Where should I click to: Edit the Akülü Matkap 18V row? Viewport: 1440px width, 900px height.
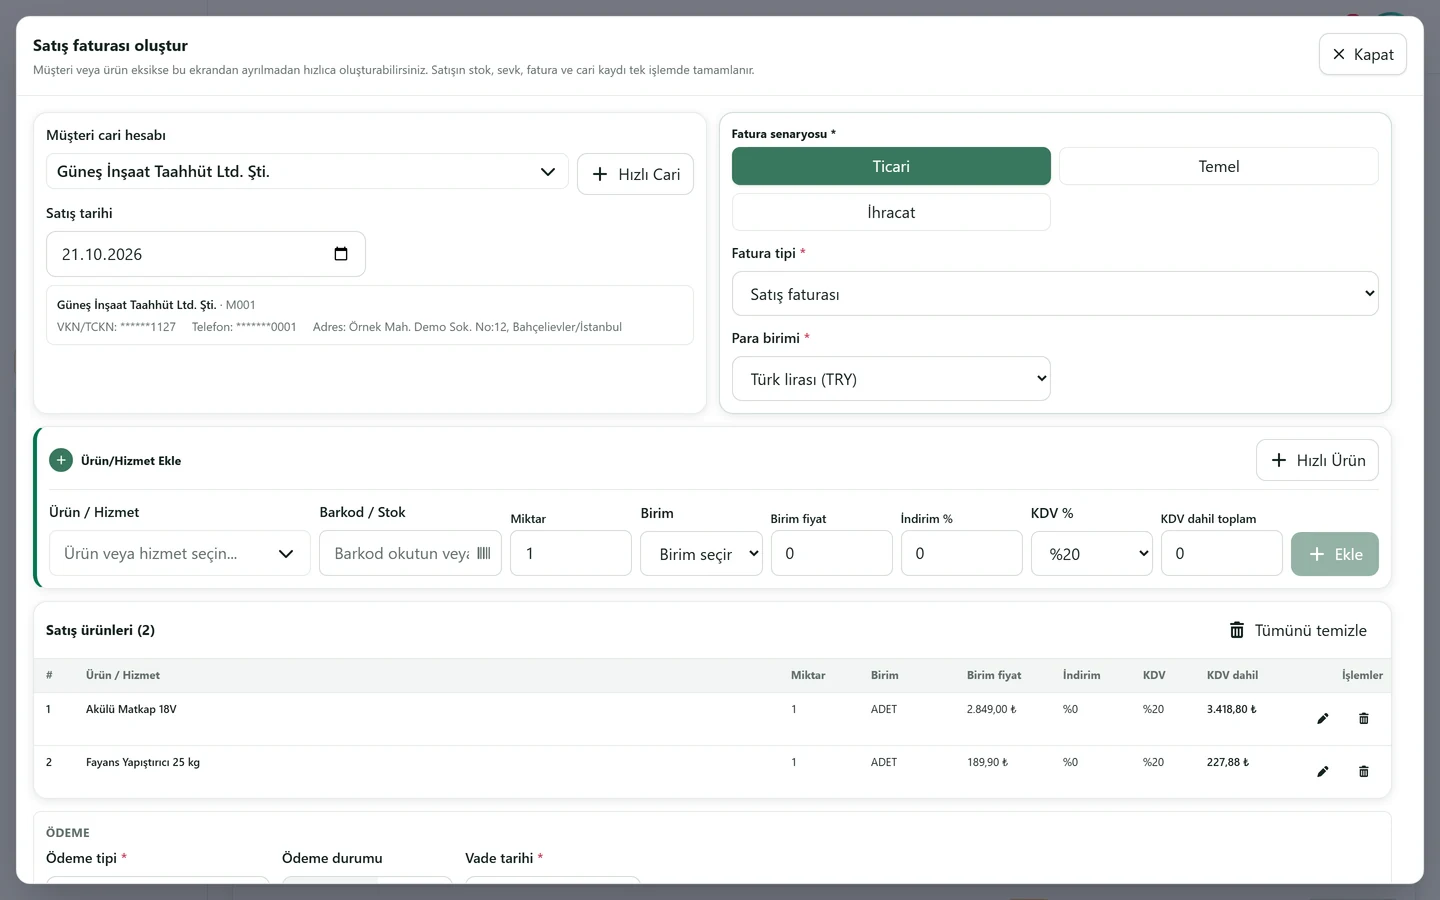point(1323,719)
